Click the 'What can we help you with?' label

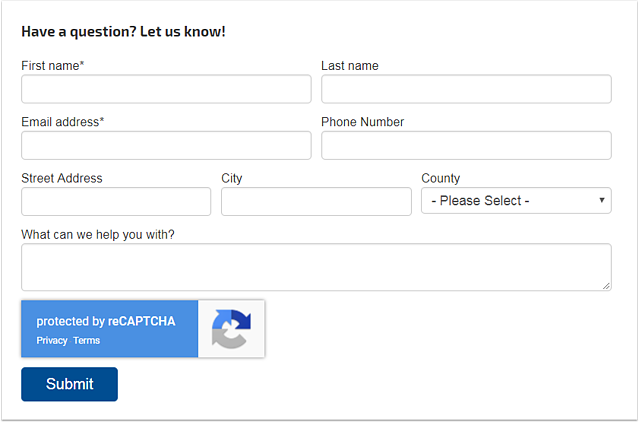pyautogui.click(x=98, y=234)
